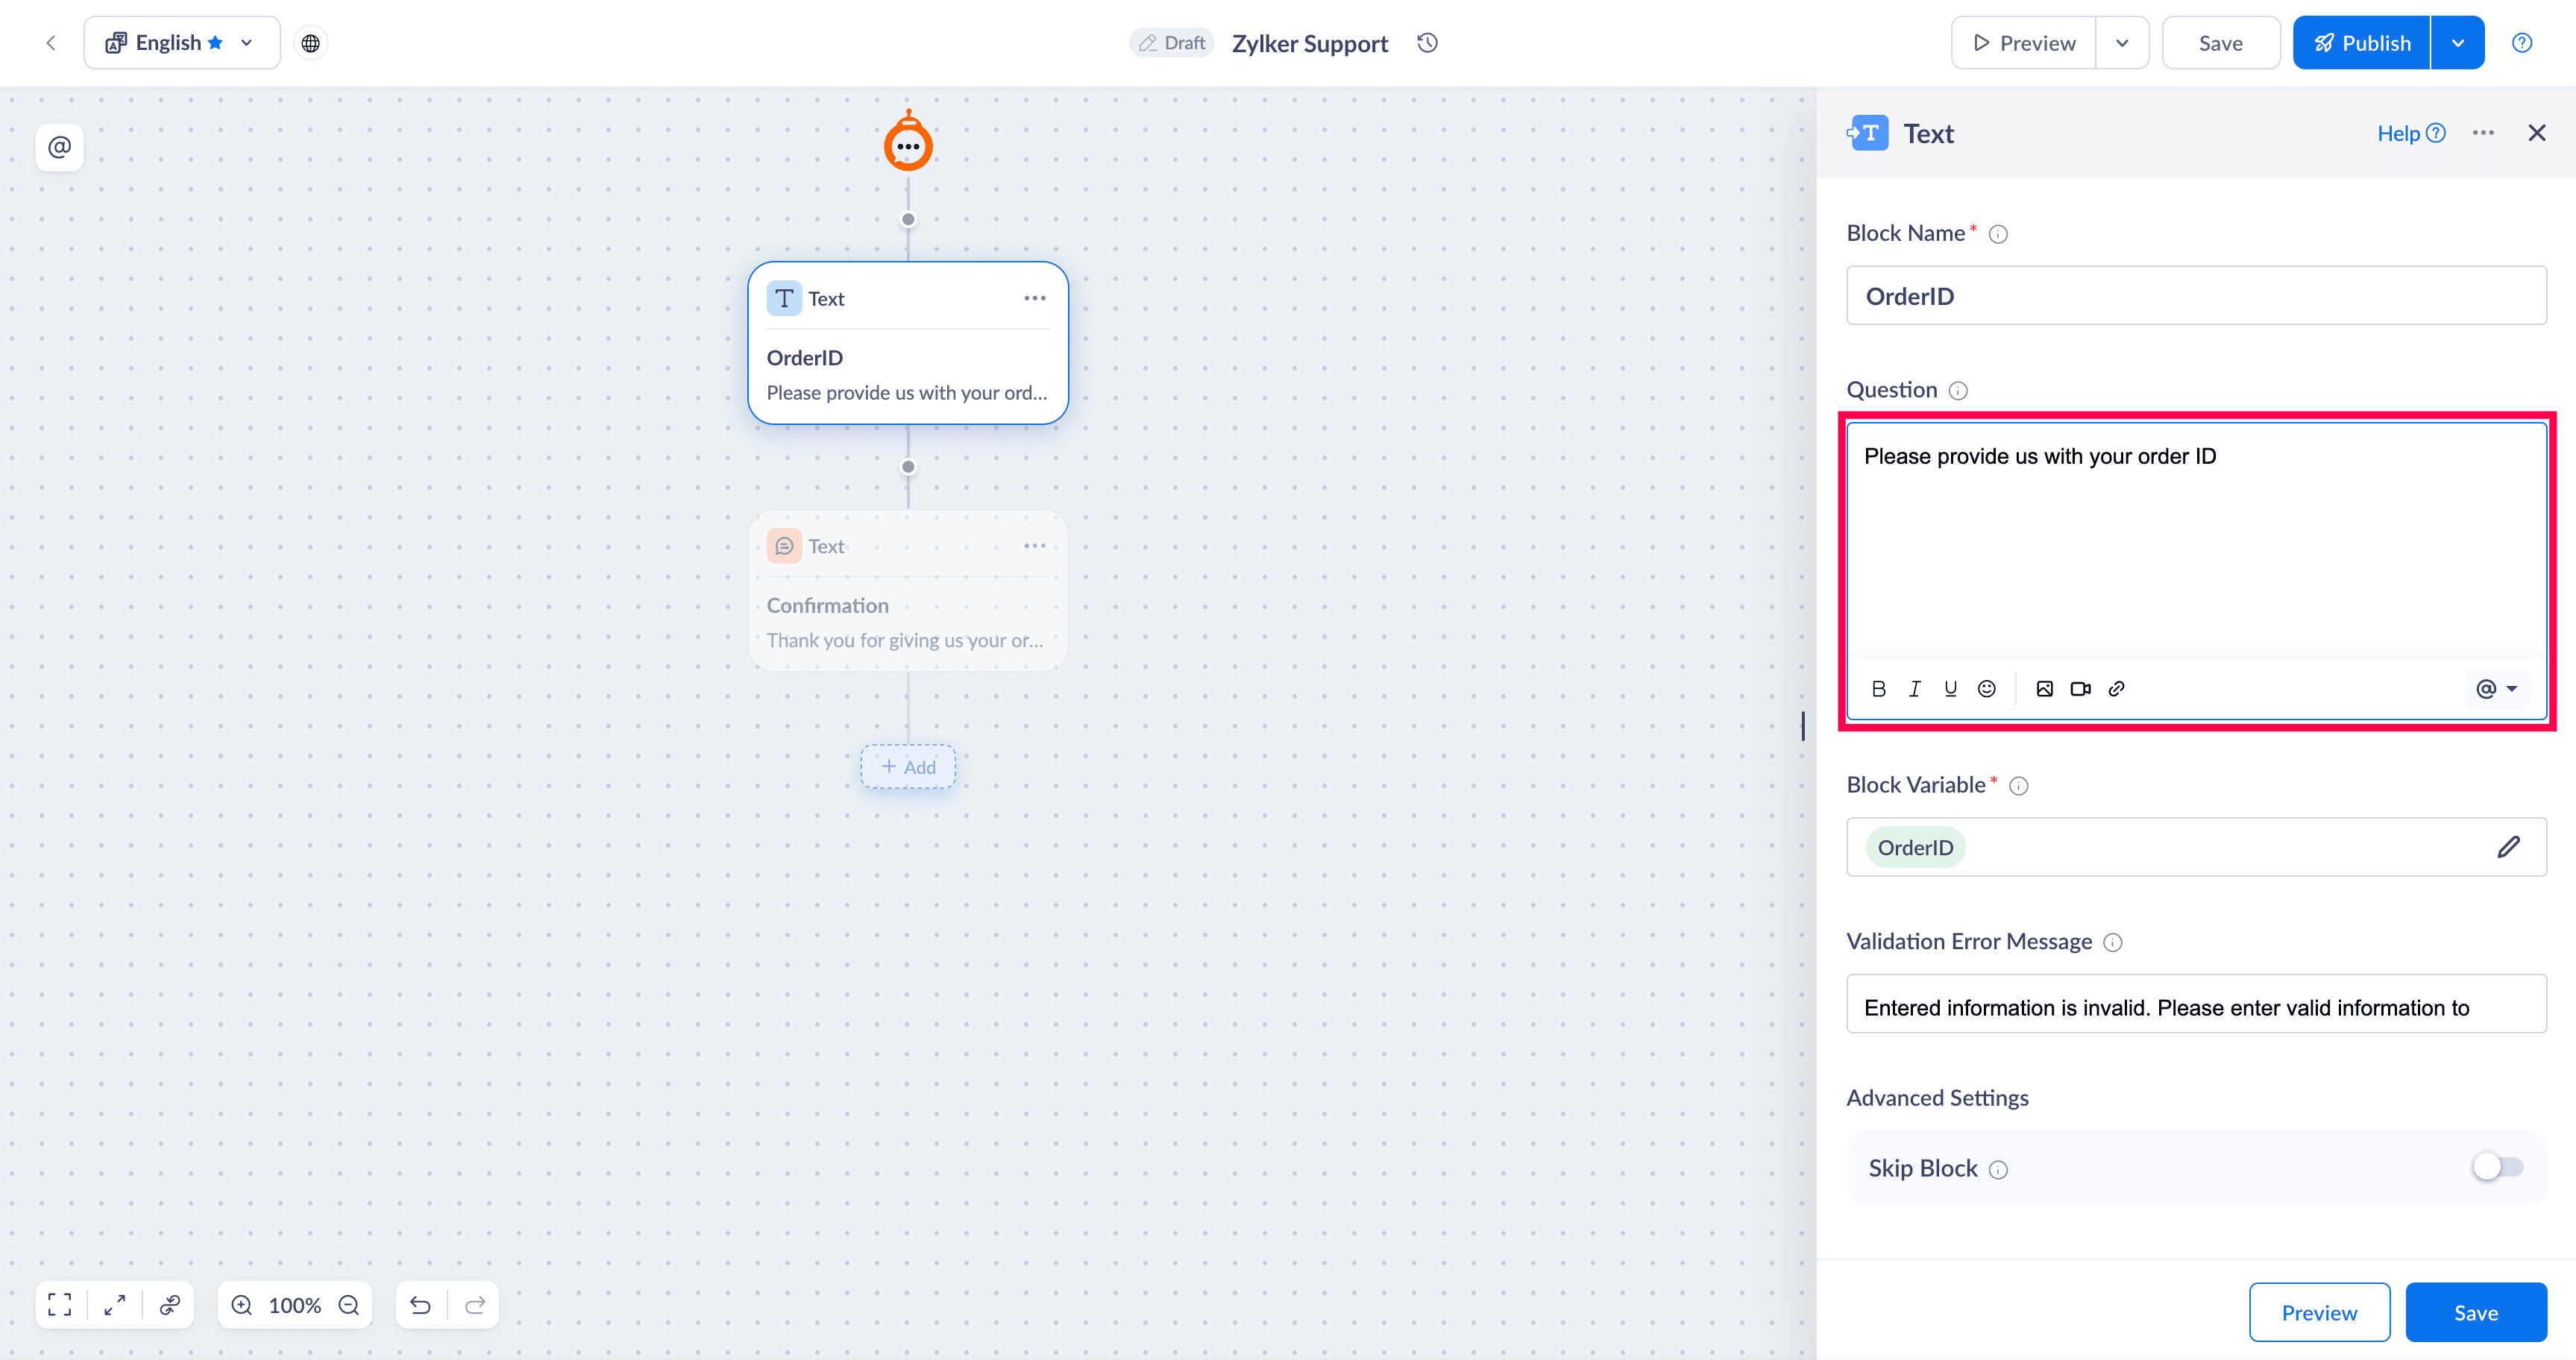Click the Add block button
The width and height of the screenshot is (2576, 1360).
tap(908, 767)
